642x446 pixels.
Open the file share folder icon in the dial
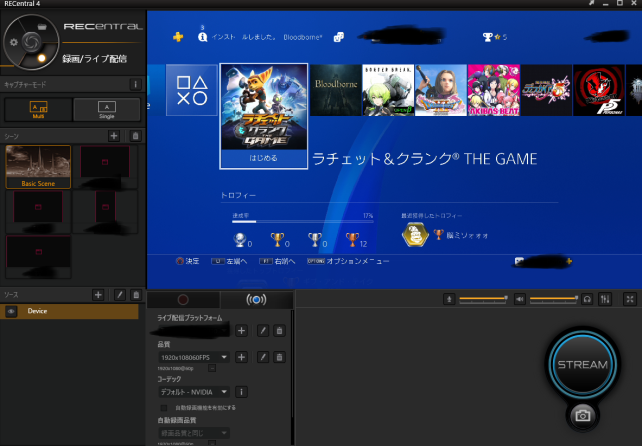click(42, 27)
